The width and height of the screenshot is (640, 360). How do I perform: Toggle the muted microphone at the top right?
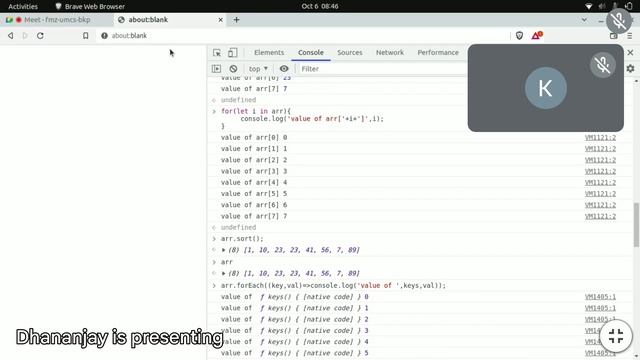coord(619,20)
